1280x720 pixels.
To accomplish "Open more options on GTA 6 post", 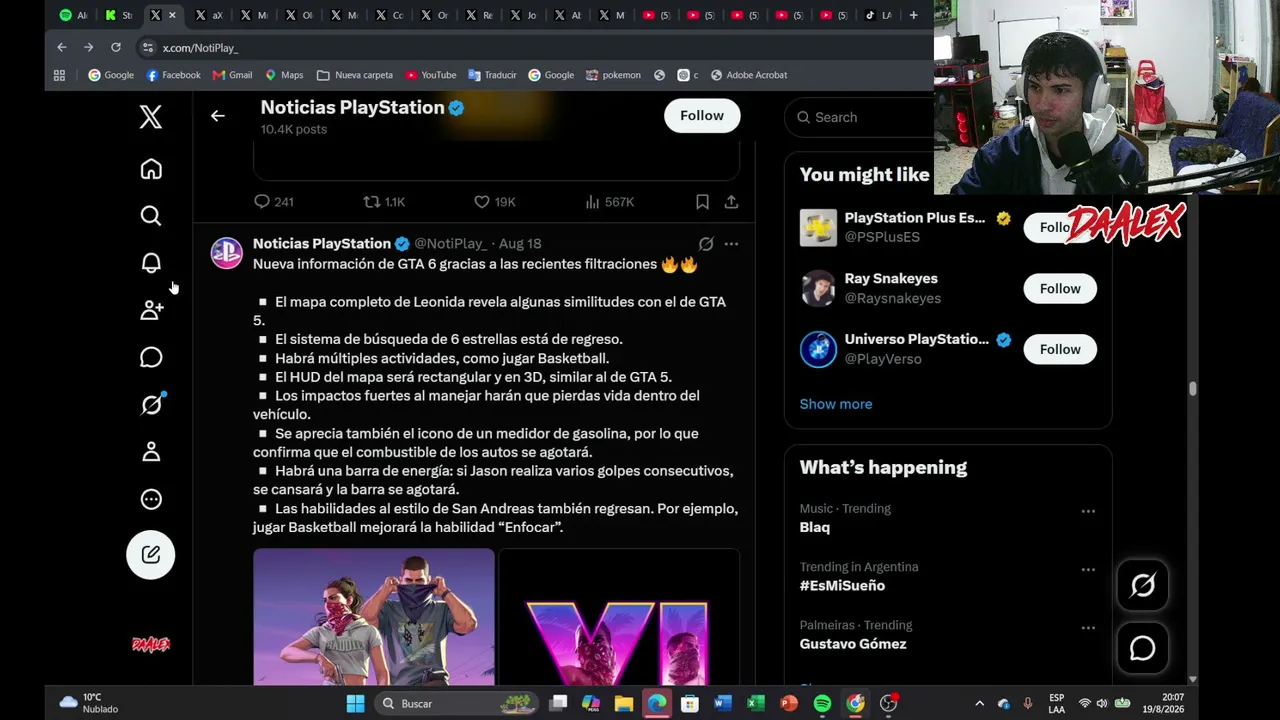I will click(731, 244).
